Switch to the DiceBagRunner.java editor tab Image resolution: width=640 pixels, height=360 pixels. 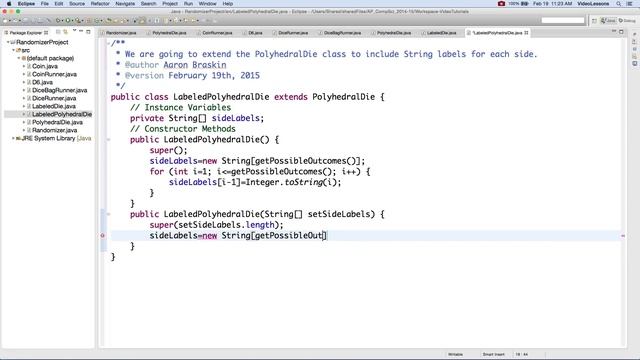(342, 33)
